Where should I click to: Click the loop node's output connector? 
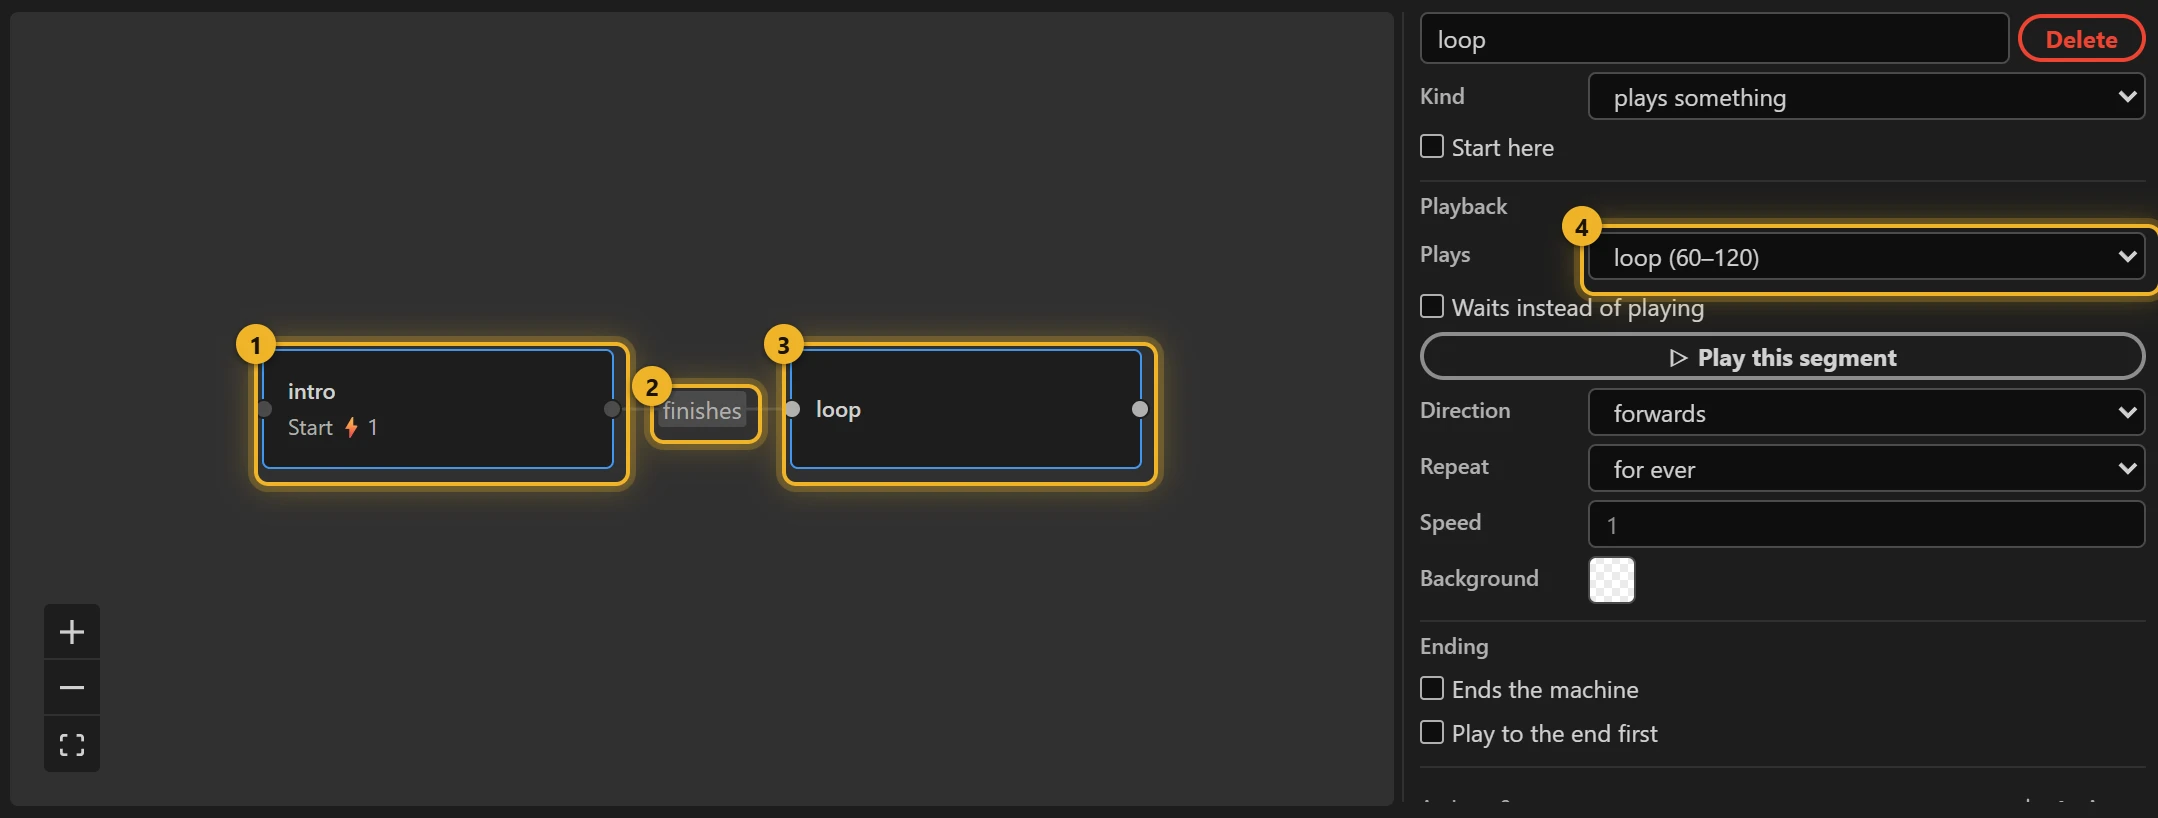pyautogui.click(x=1140, y=409)
